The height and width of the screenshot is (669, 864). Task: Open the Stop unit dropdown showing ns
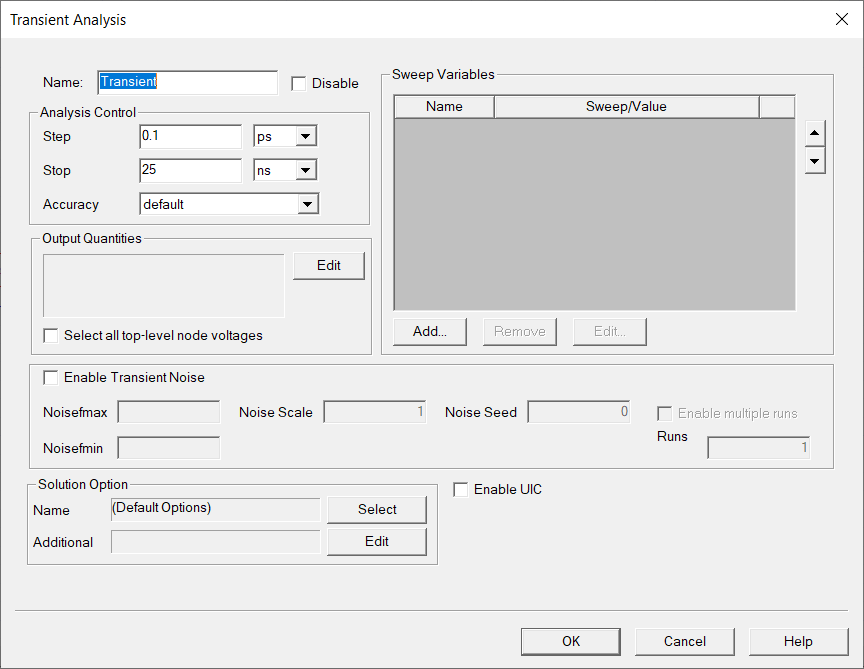[305, 170]
